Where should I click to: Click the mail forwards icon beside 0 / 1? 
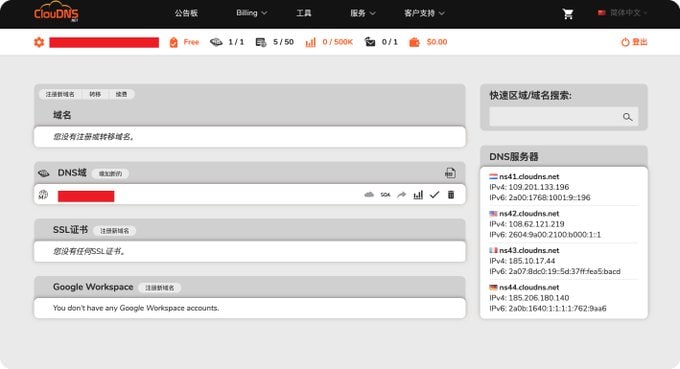pyautogui.click(x=370, y=42)
